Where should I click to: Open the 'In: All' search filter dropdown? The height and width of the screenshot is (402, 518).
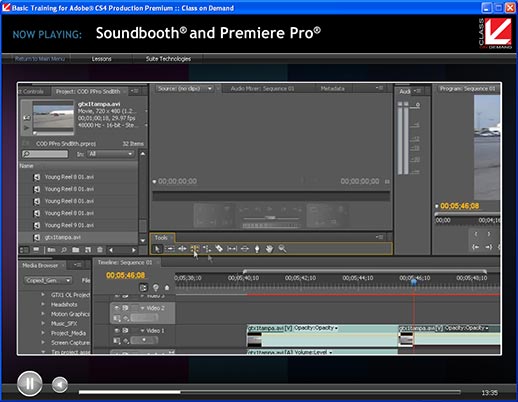point(110,154)
